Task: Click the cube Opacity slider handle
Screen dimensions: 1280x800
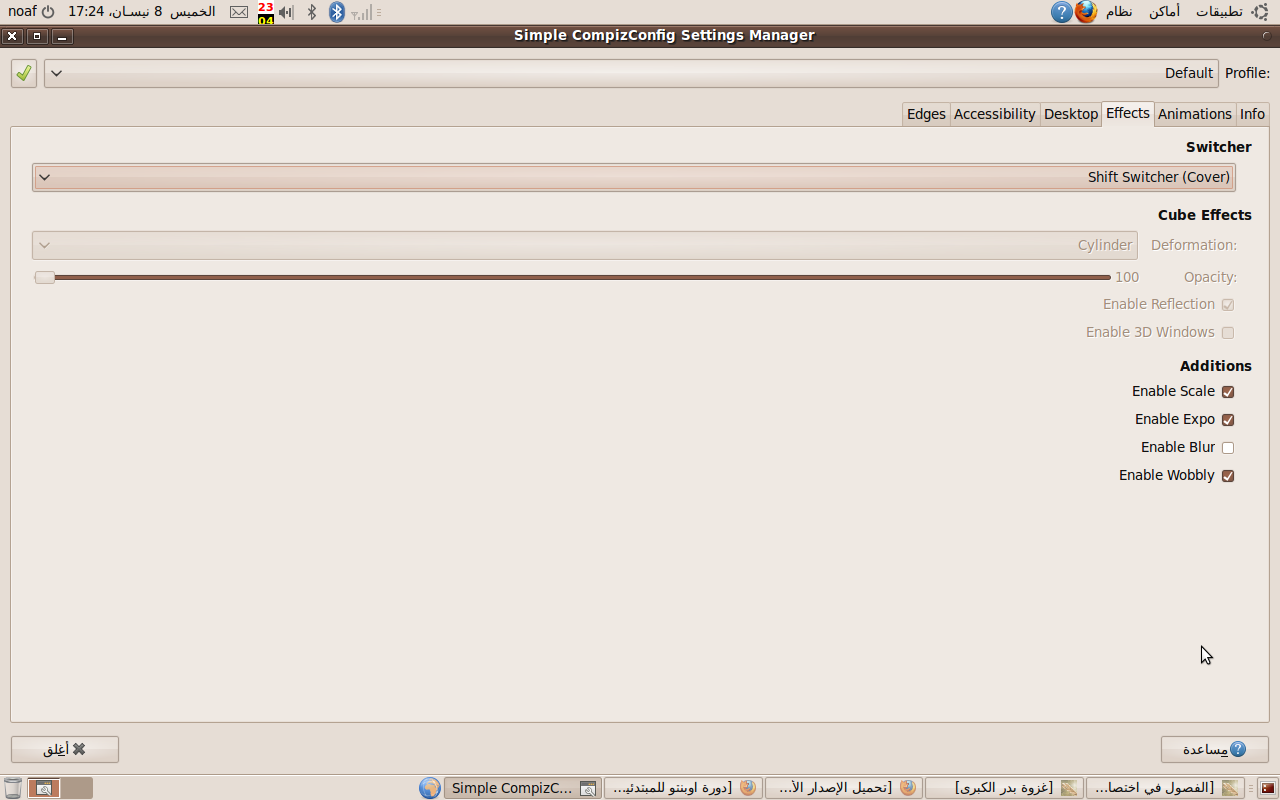Action: [x=44, y=277]
